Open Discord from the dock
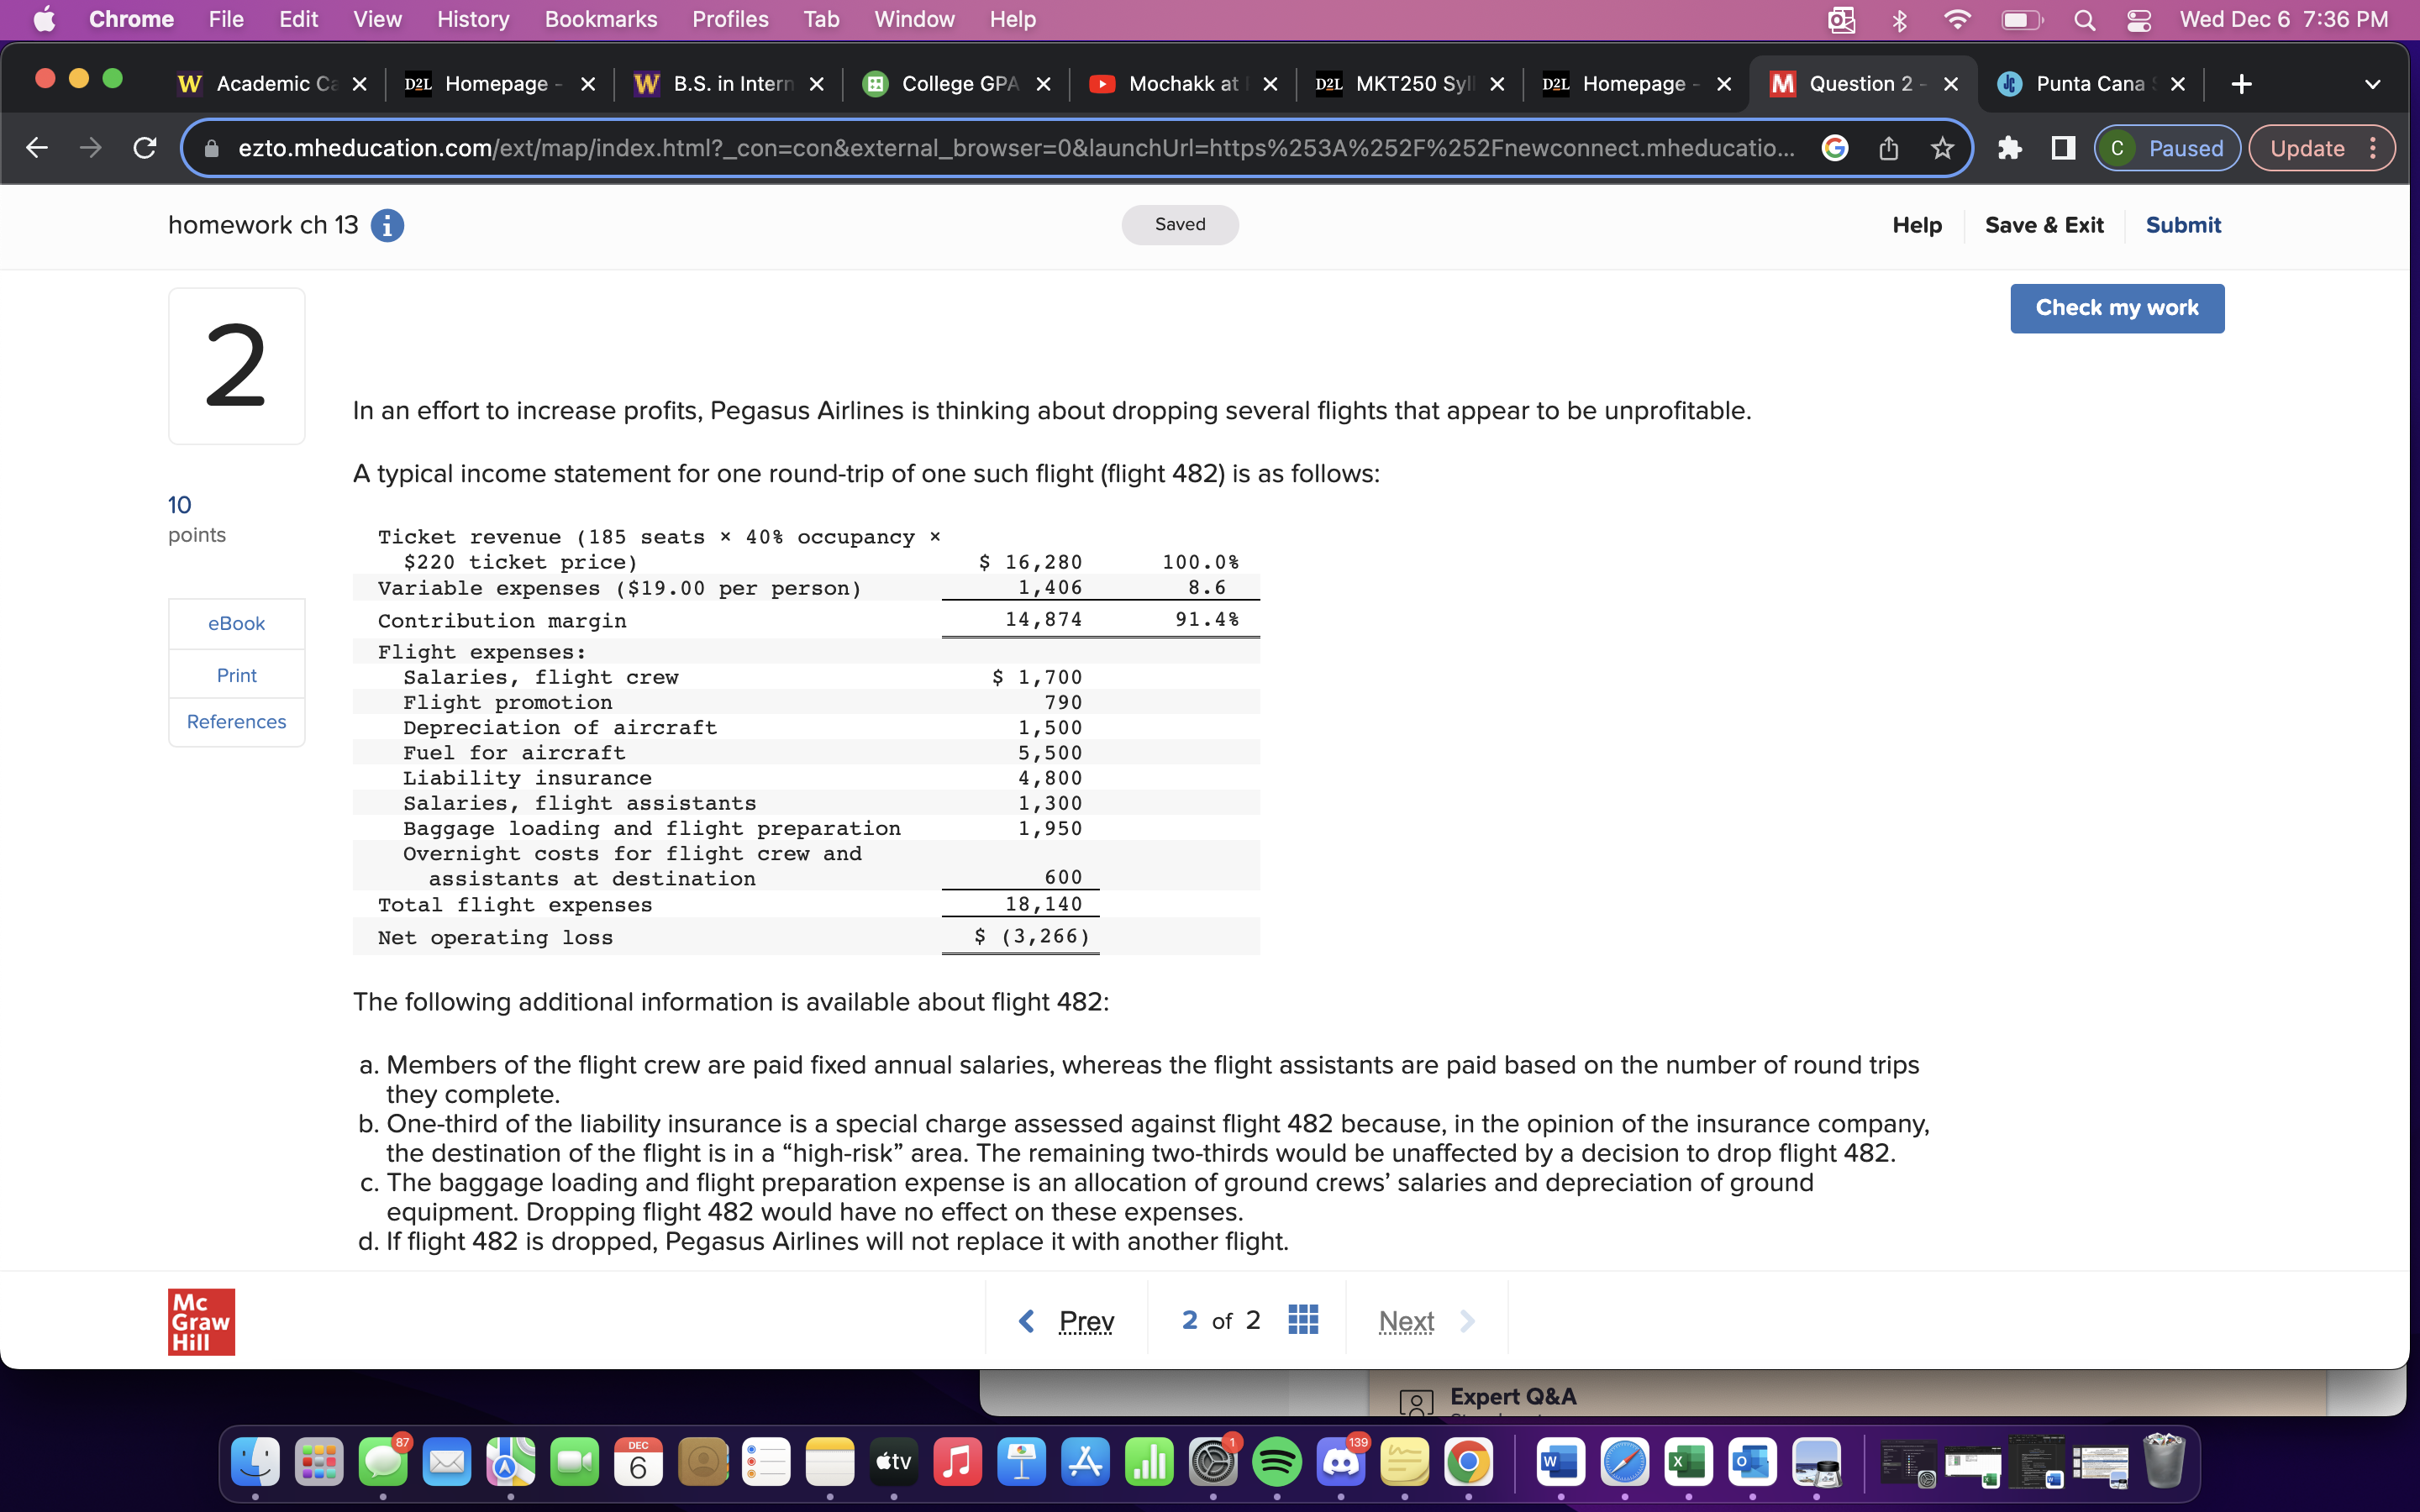 [x=1342, y=1462]
